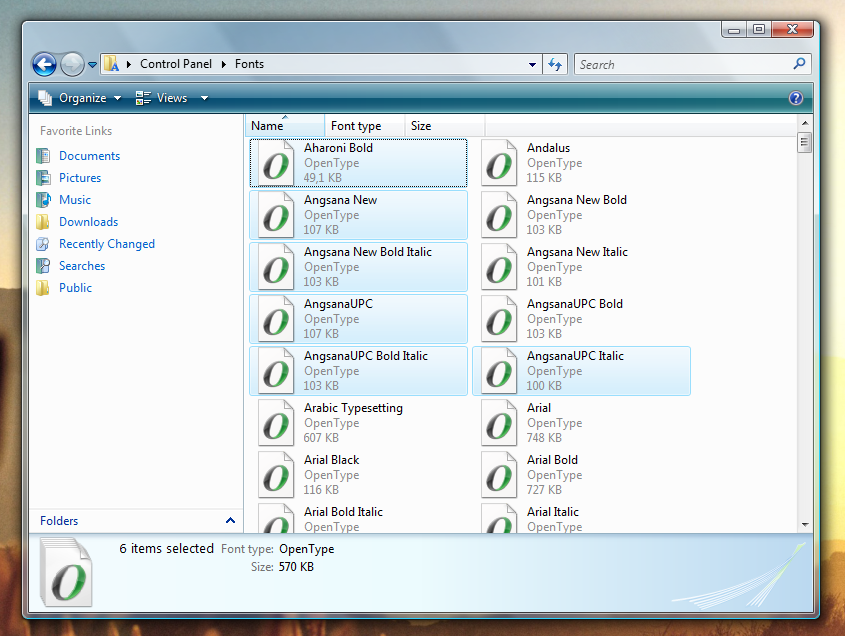The image size is (845, 636).
Task: Open Documents in Favorite Links
Action: (x=89, y=156)
